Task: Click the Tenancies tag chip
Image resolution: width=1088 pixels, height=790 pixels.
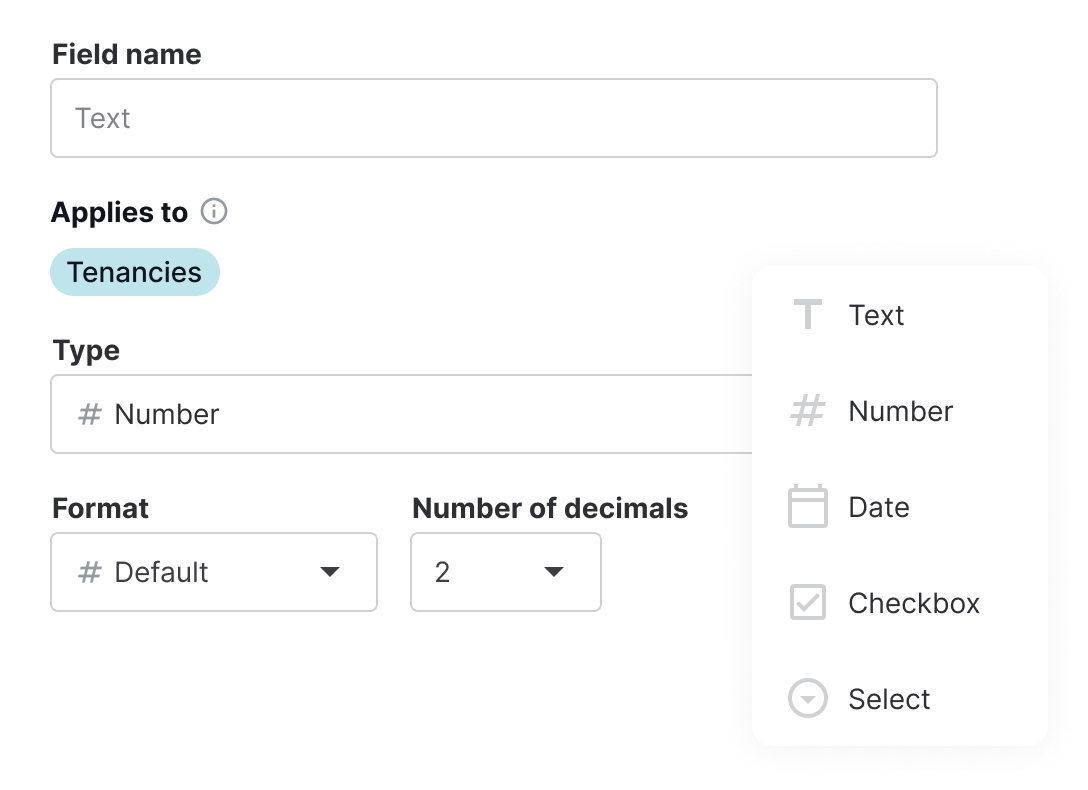Action: [x=134, y=272]
